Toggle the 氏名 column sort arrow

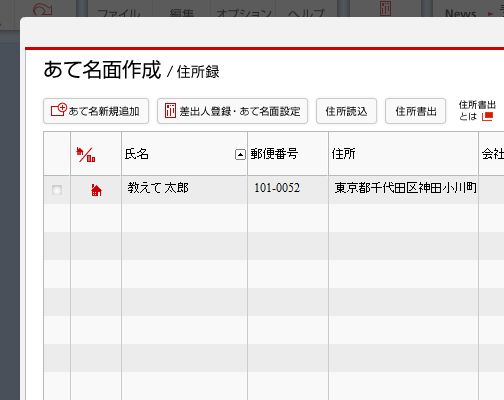click(x=240, y=155)
